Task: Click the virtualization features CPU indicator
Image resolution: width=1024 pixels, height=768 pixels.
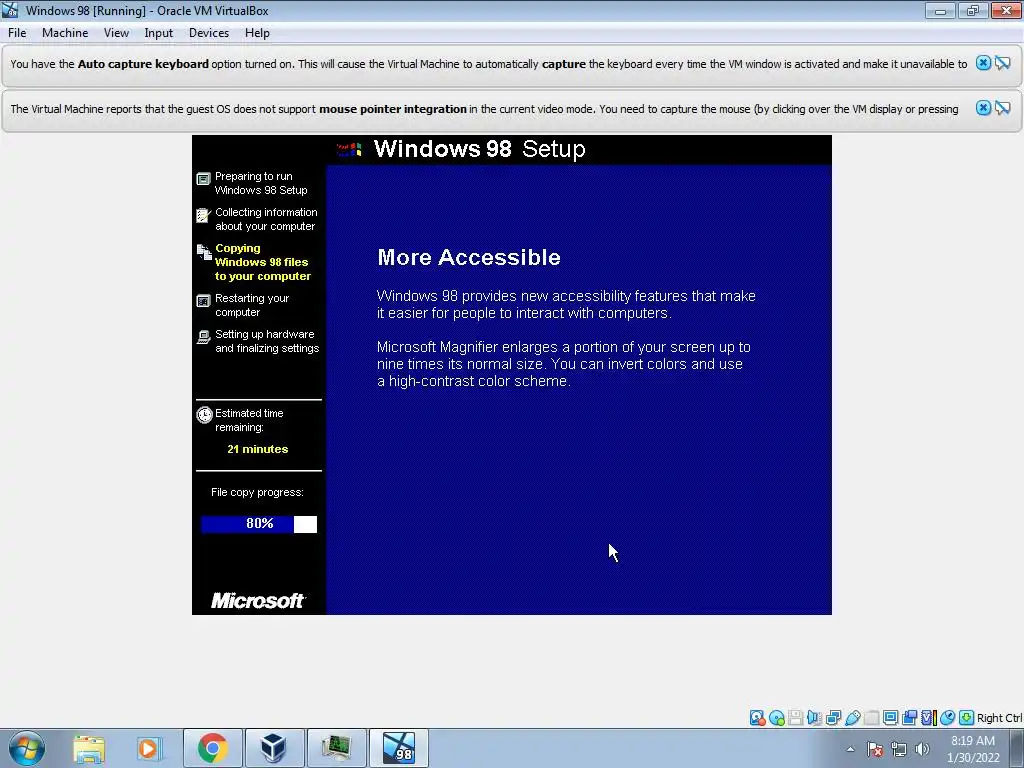Action: coord(928,718)
